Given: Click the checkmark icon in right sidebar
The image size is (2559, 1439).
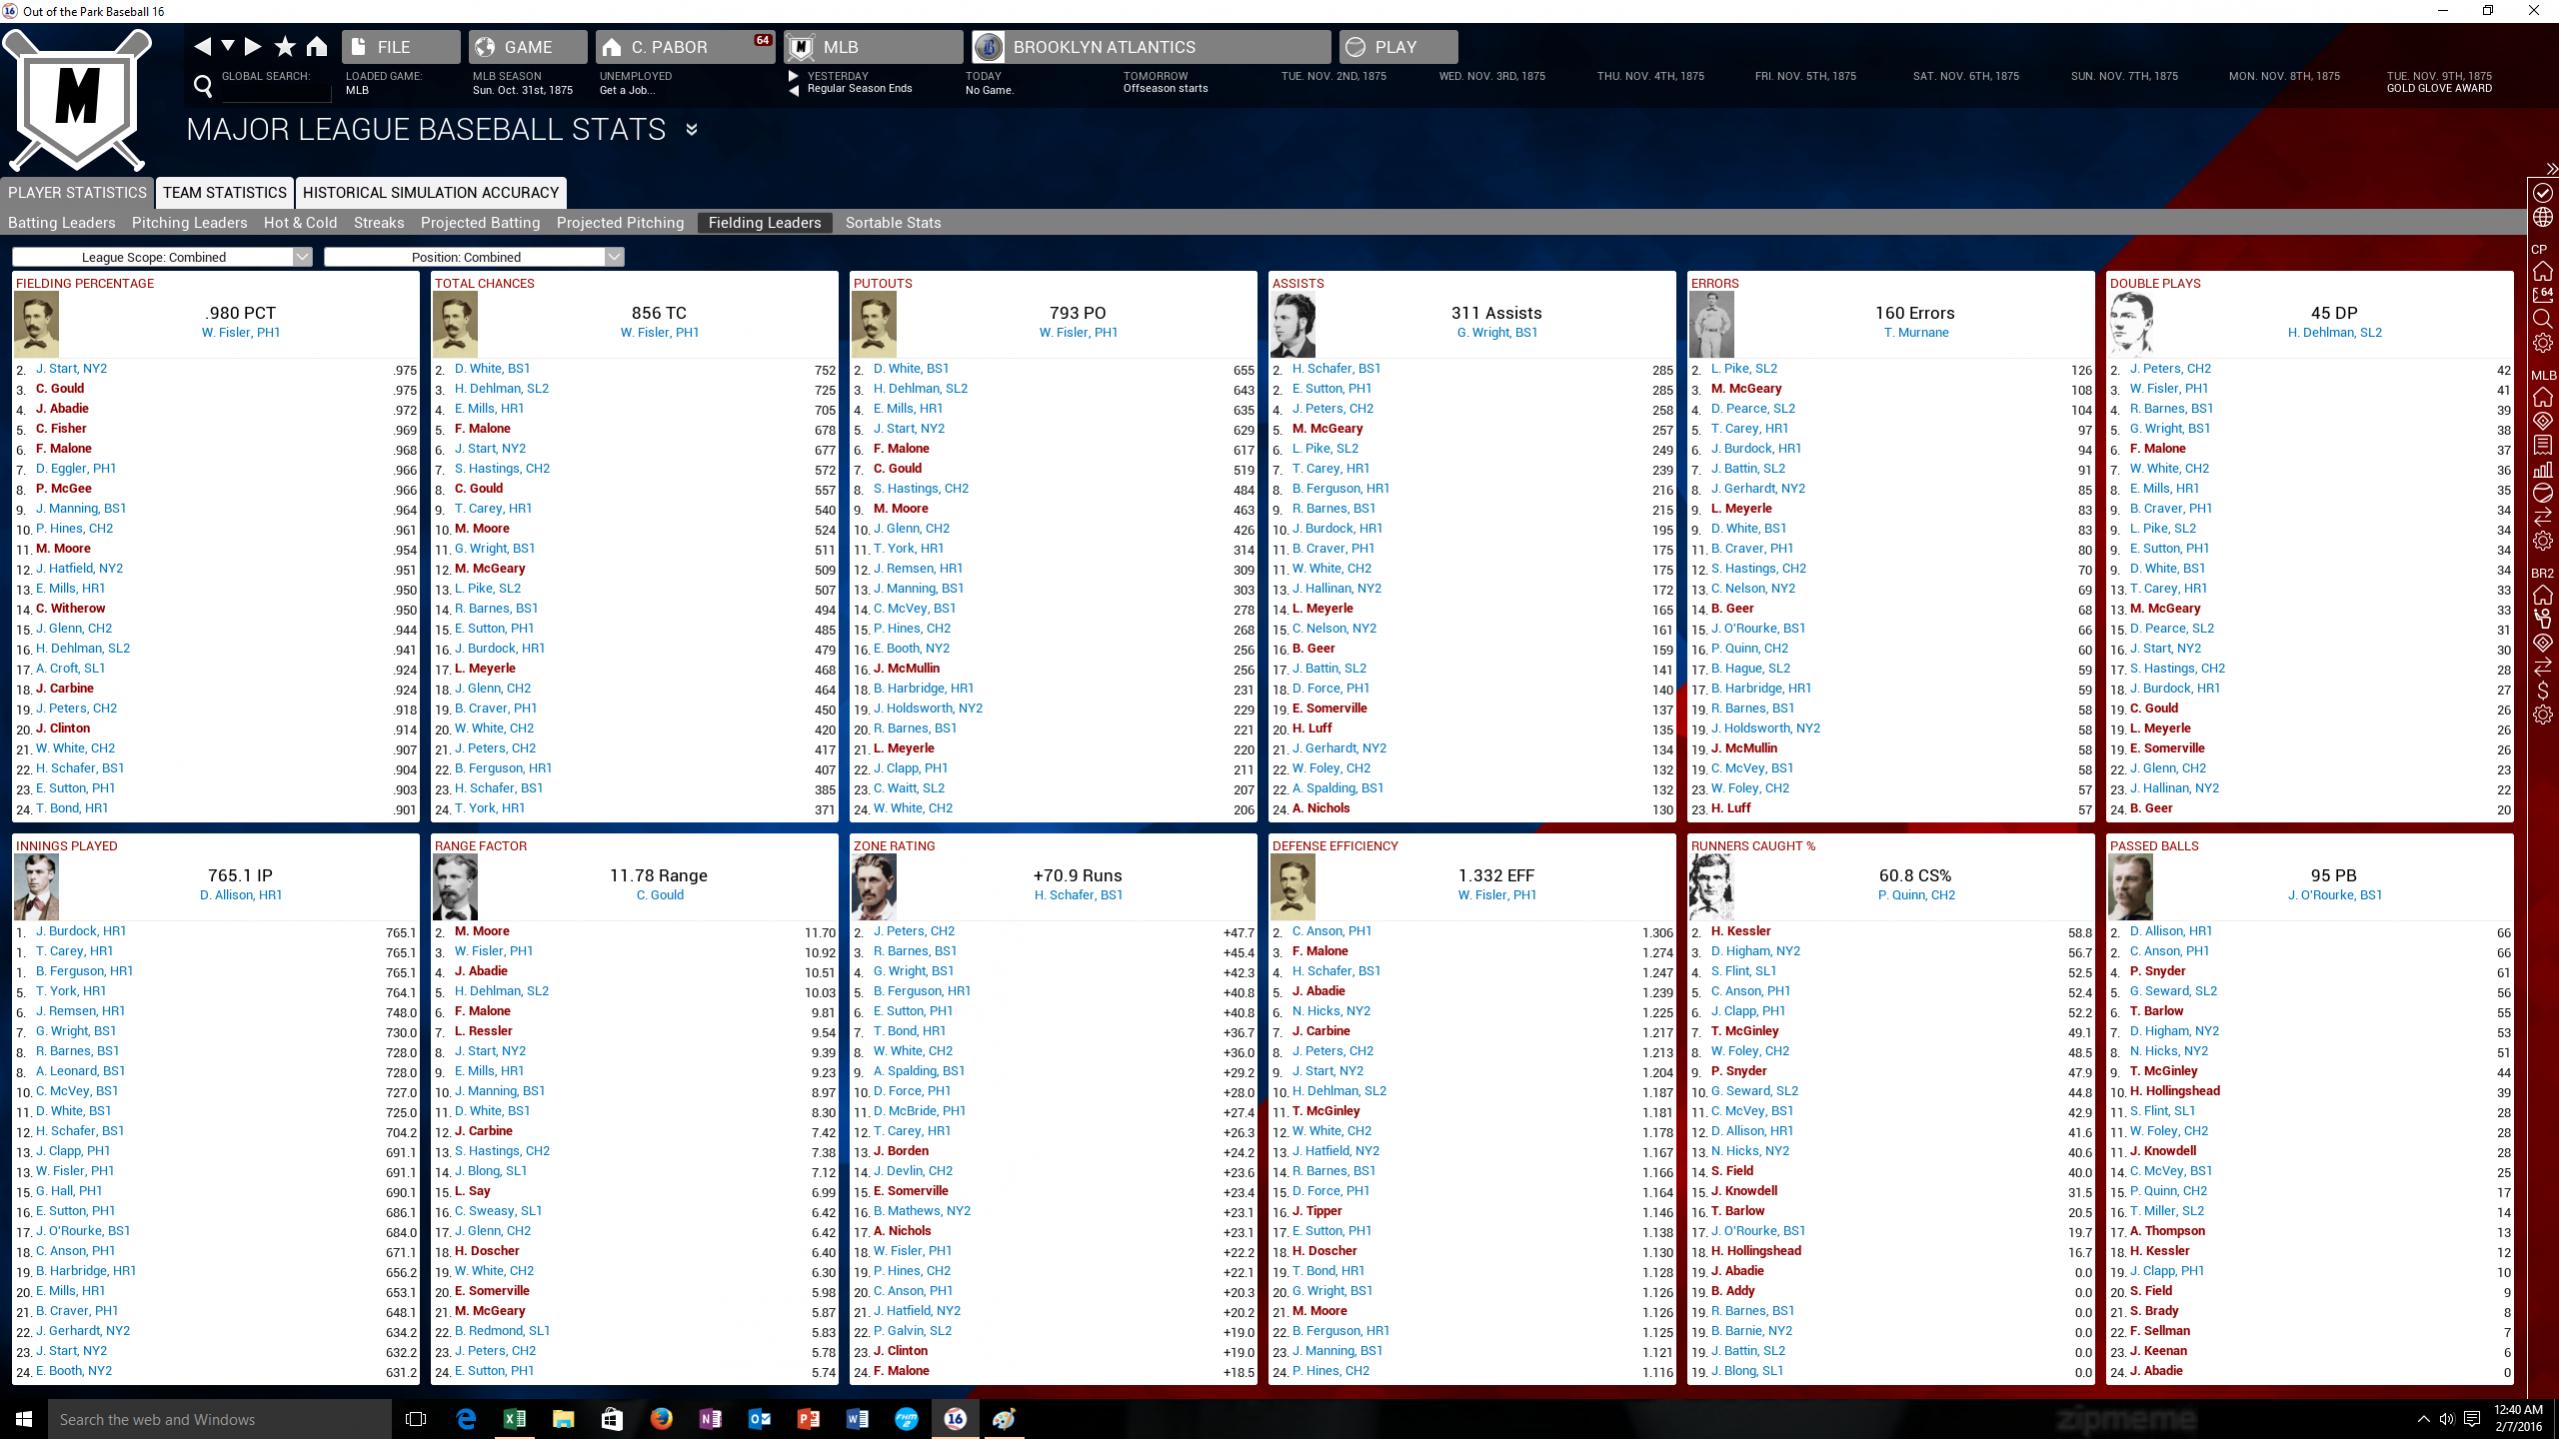Looking at the screenshot, I should point(2543,192).
